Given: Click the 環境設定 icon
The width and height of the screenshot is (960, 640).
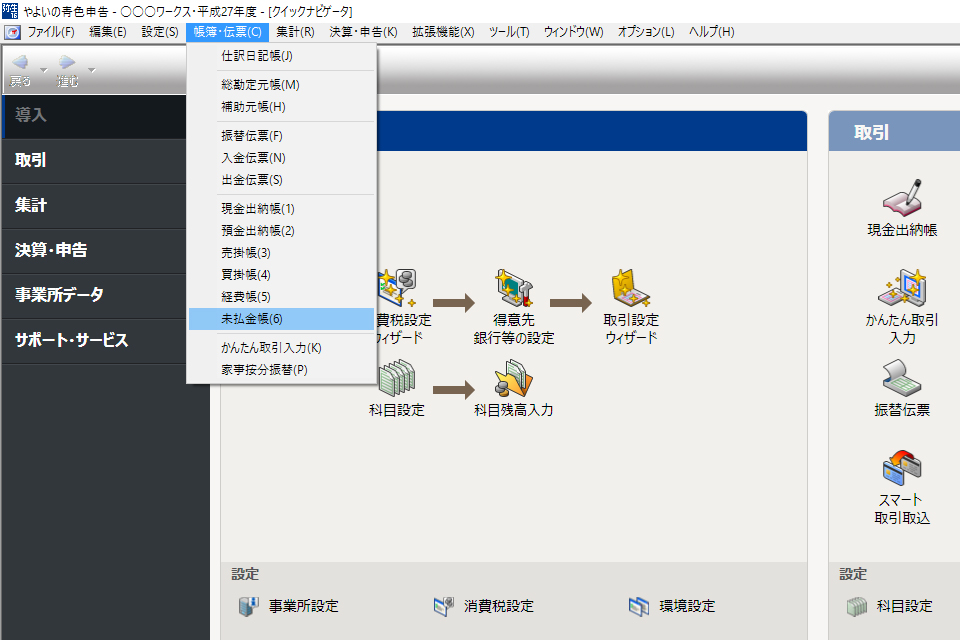Looking at the screenshot, I should [639, 606].
